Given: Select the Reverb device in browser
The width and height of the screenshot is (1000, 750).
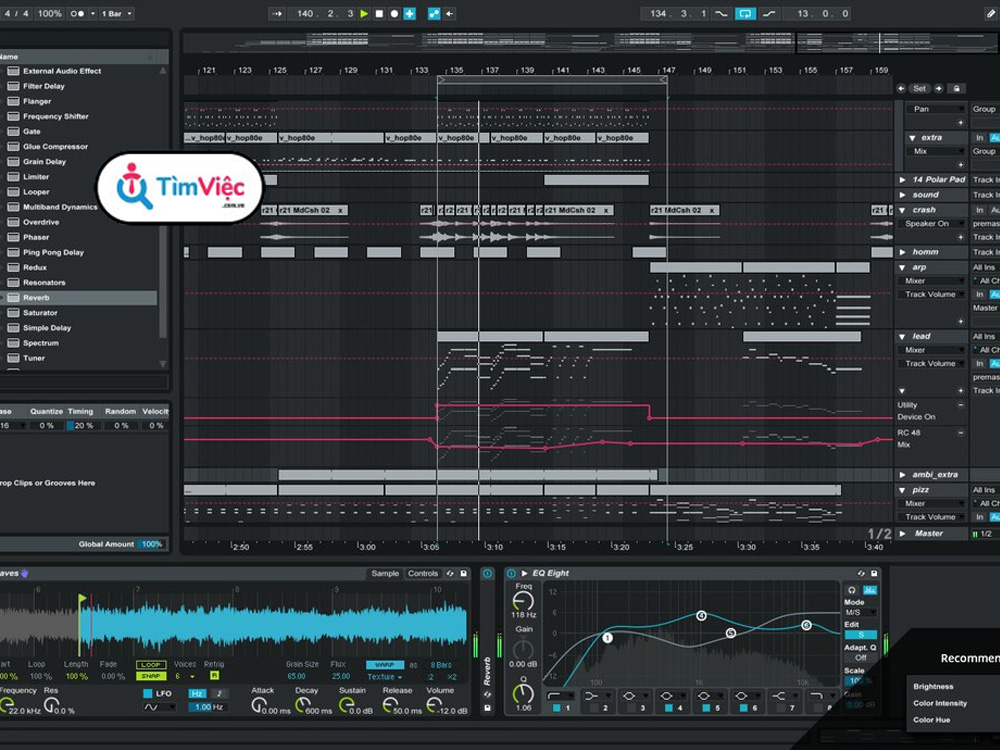Looking at the screenshot, I should tap(36, 298).
